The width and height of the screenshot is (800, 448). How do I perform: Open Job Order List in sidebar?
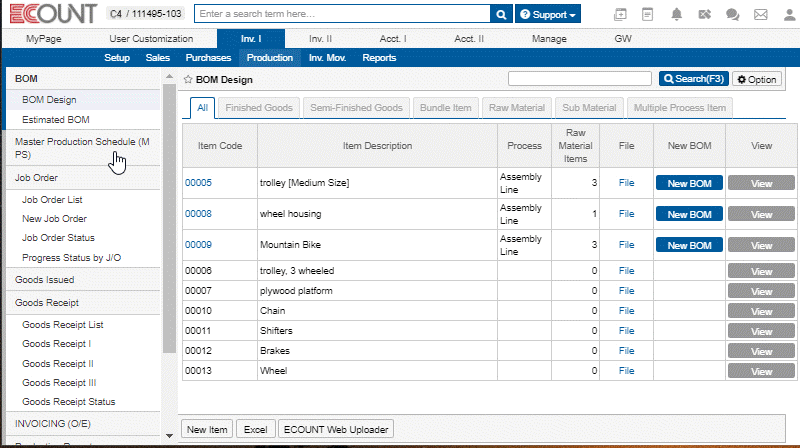[x=52, y=200]
